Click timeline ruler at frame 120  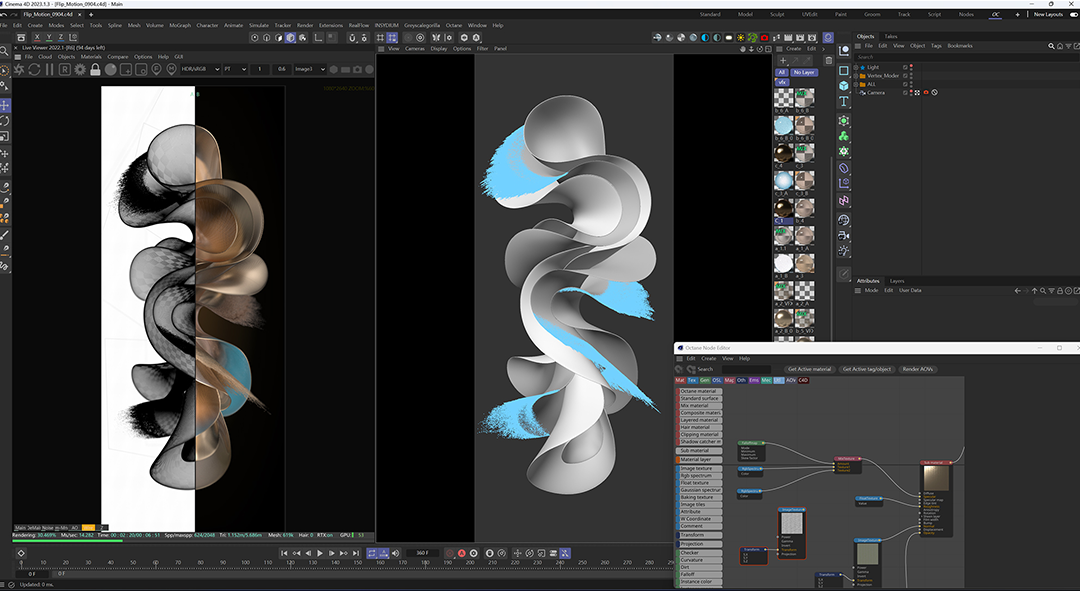(290, 563)
